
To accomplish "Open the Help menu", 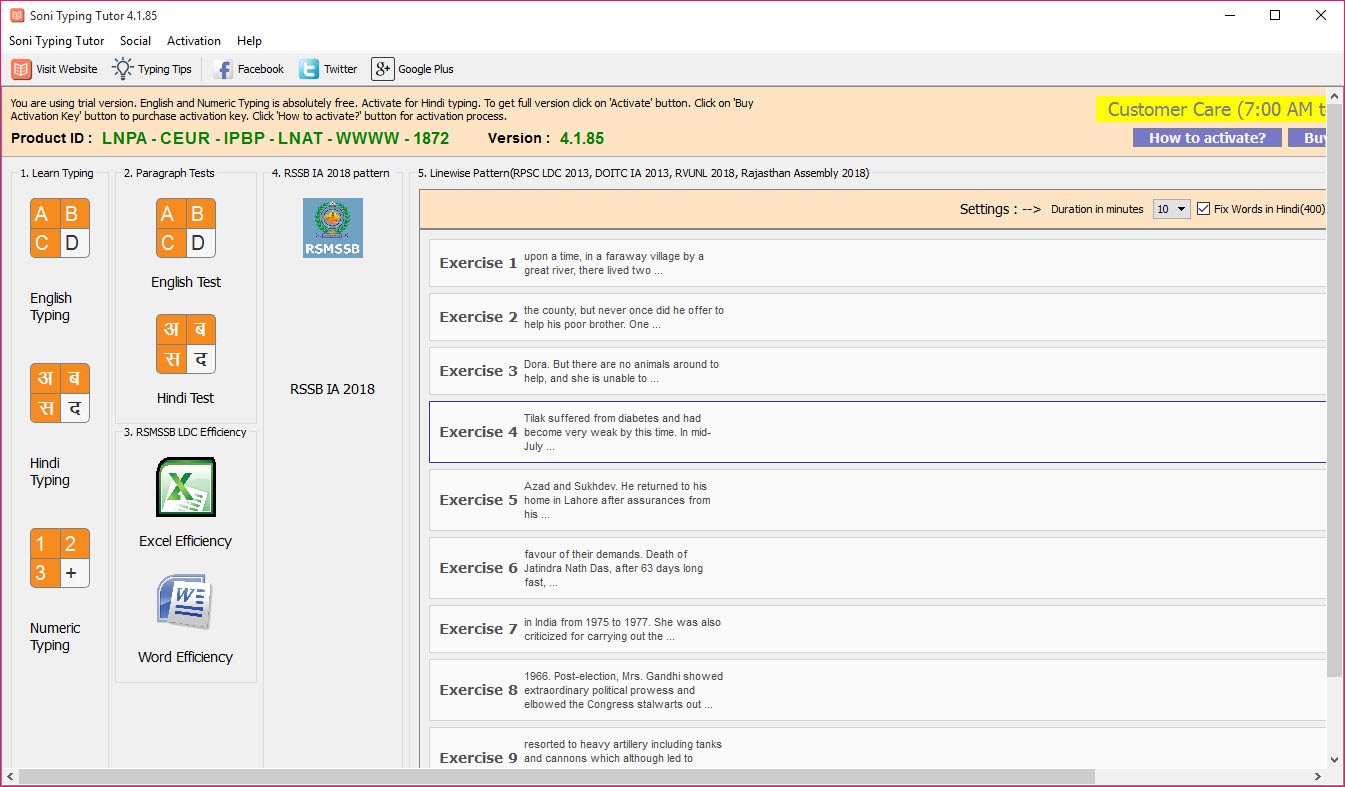I will point(249,41).
